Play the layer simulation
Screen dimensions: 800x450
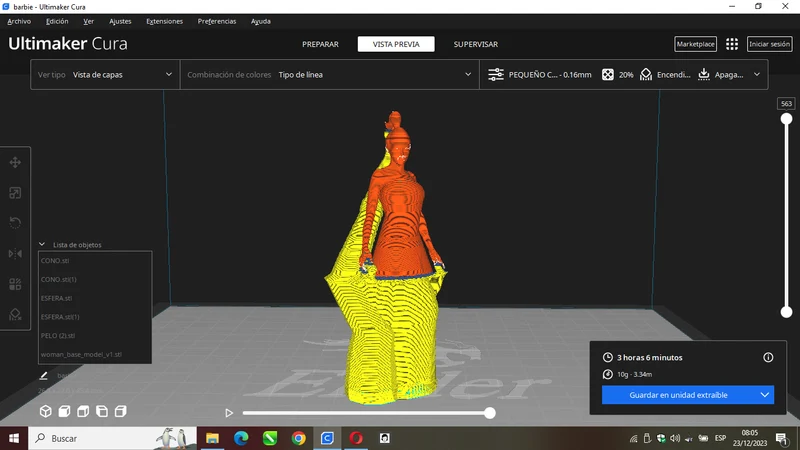tap(229, 413)
